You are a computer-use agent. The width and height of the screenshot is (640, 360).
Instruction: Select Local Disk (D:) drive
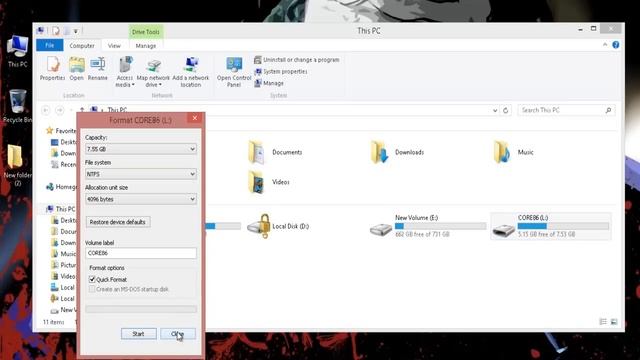[x=278, y=226]
